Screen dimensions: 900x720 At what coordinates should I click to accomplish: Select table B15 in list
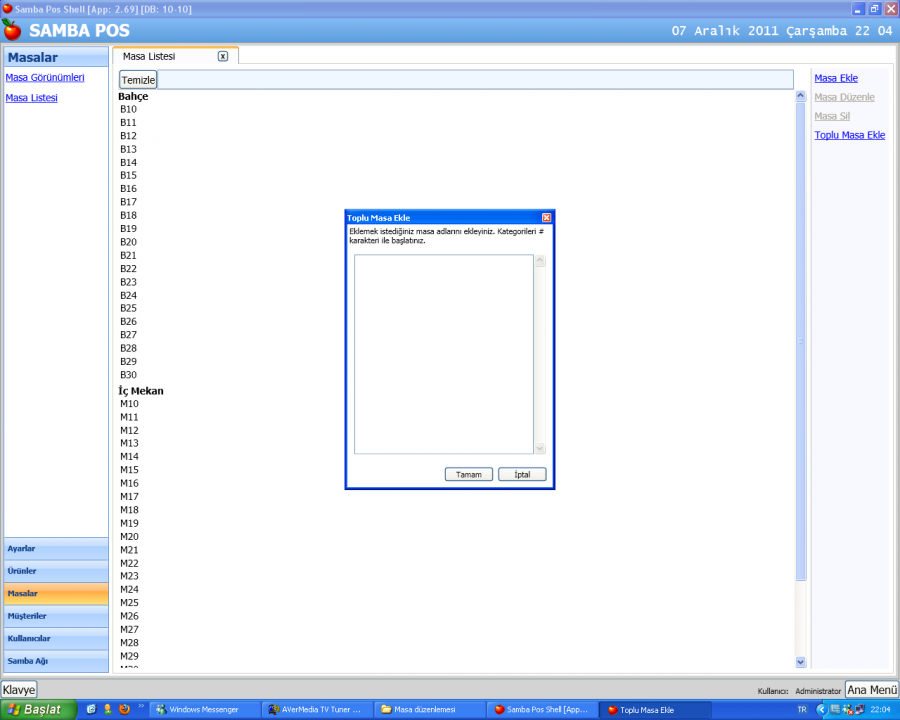click(129, 175)
